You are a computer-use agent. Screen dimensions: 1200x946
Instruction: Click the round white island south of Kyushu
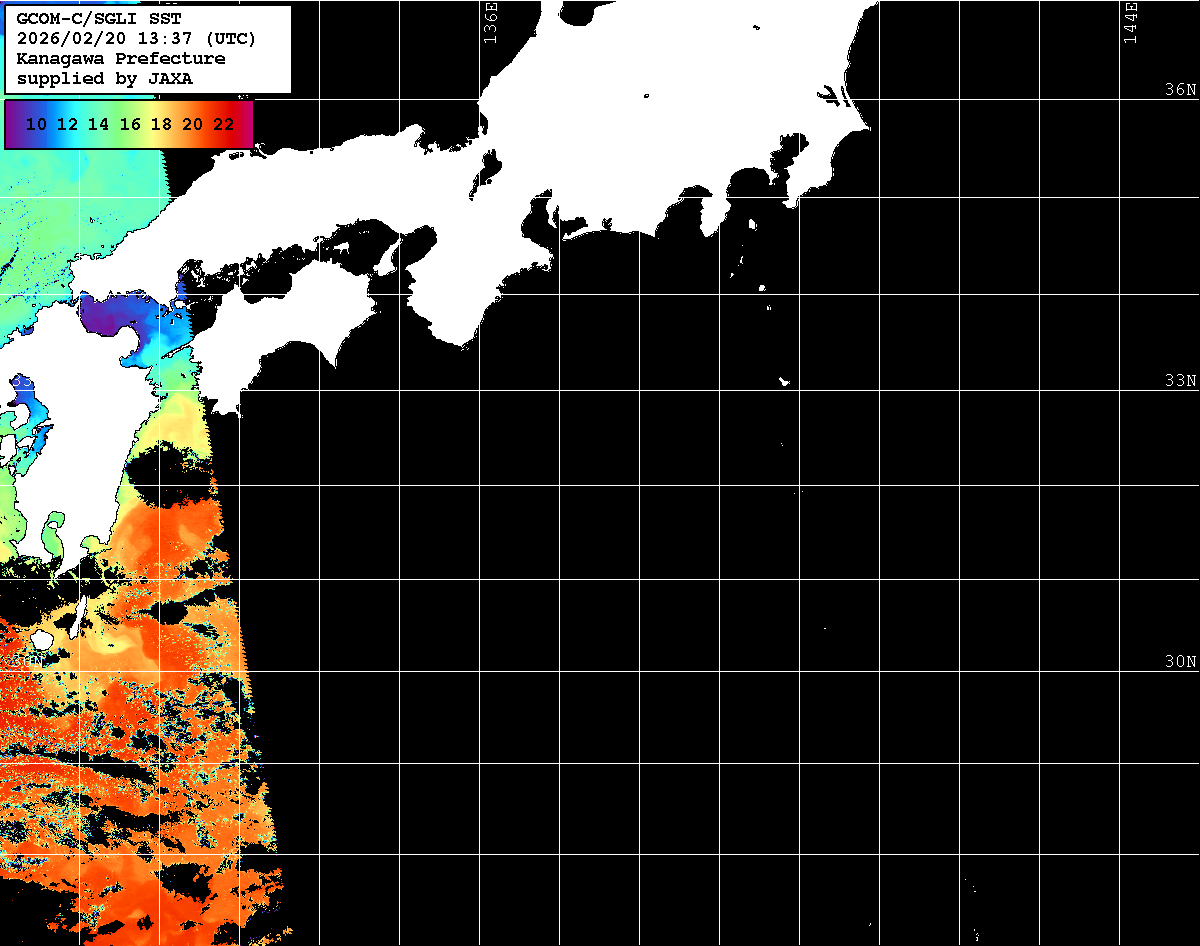pyautogui.click(x=41, y=638)
